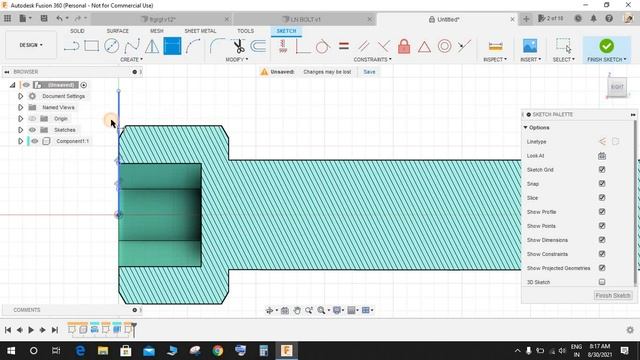Screen dimensions: 640x360
Task: Click the Undo arrow
Action: tap(60, 18)
